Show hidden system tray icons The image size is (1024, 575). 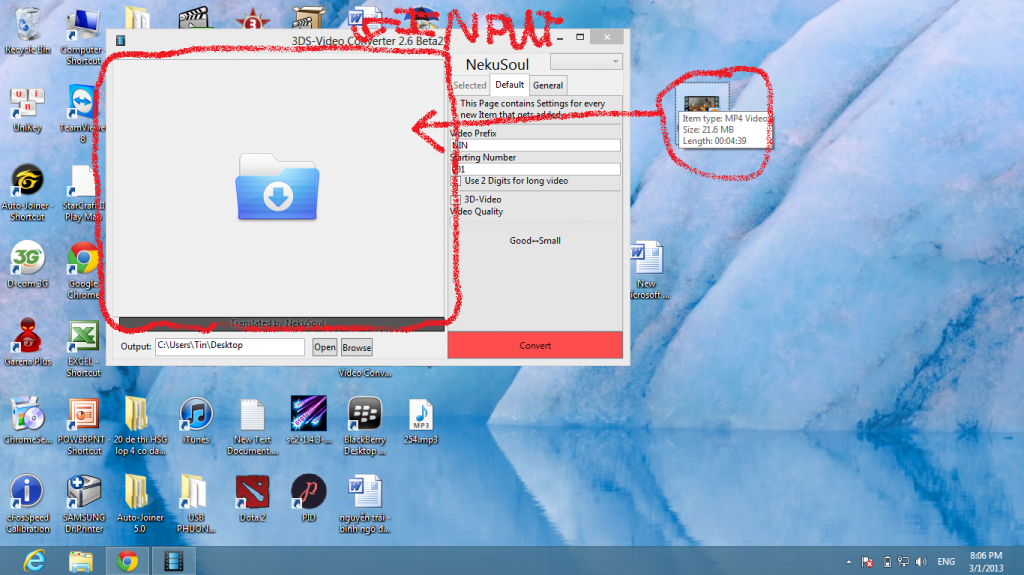pyautogui.click(x=848, y=561)
